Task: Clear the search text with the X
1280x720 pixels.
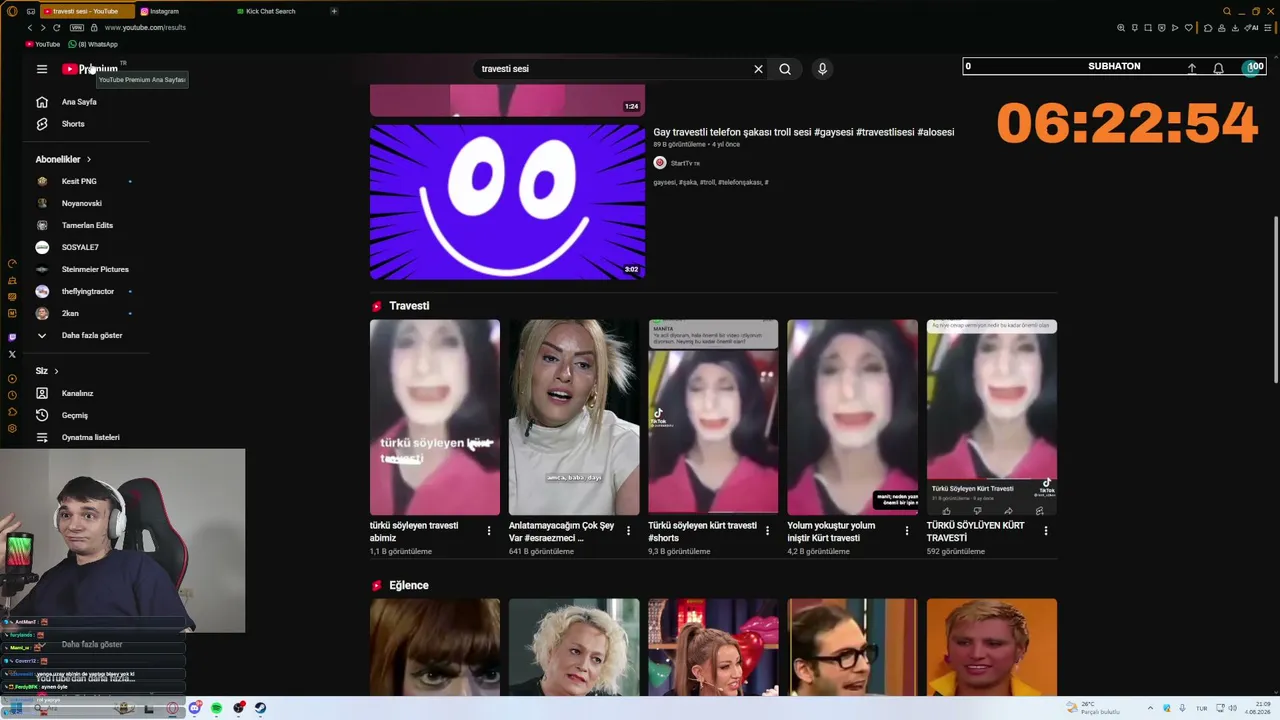Action: pos(758,69)
